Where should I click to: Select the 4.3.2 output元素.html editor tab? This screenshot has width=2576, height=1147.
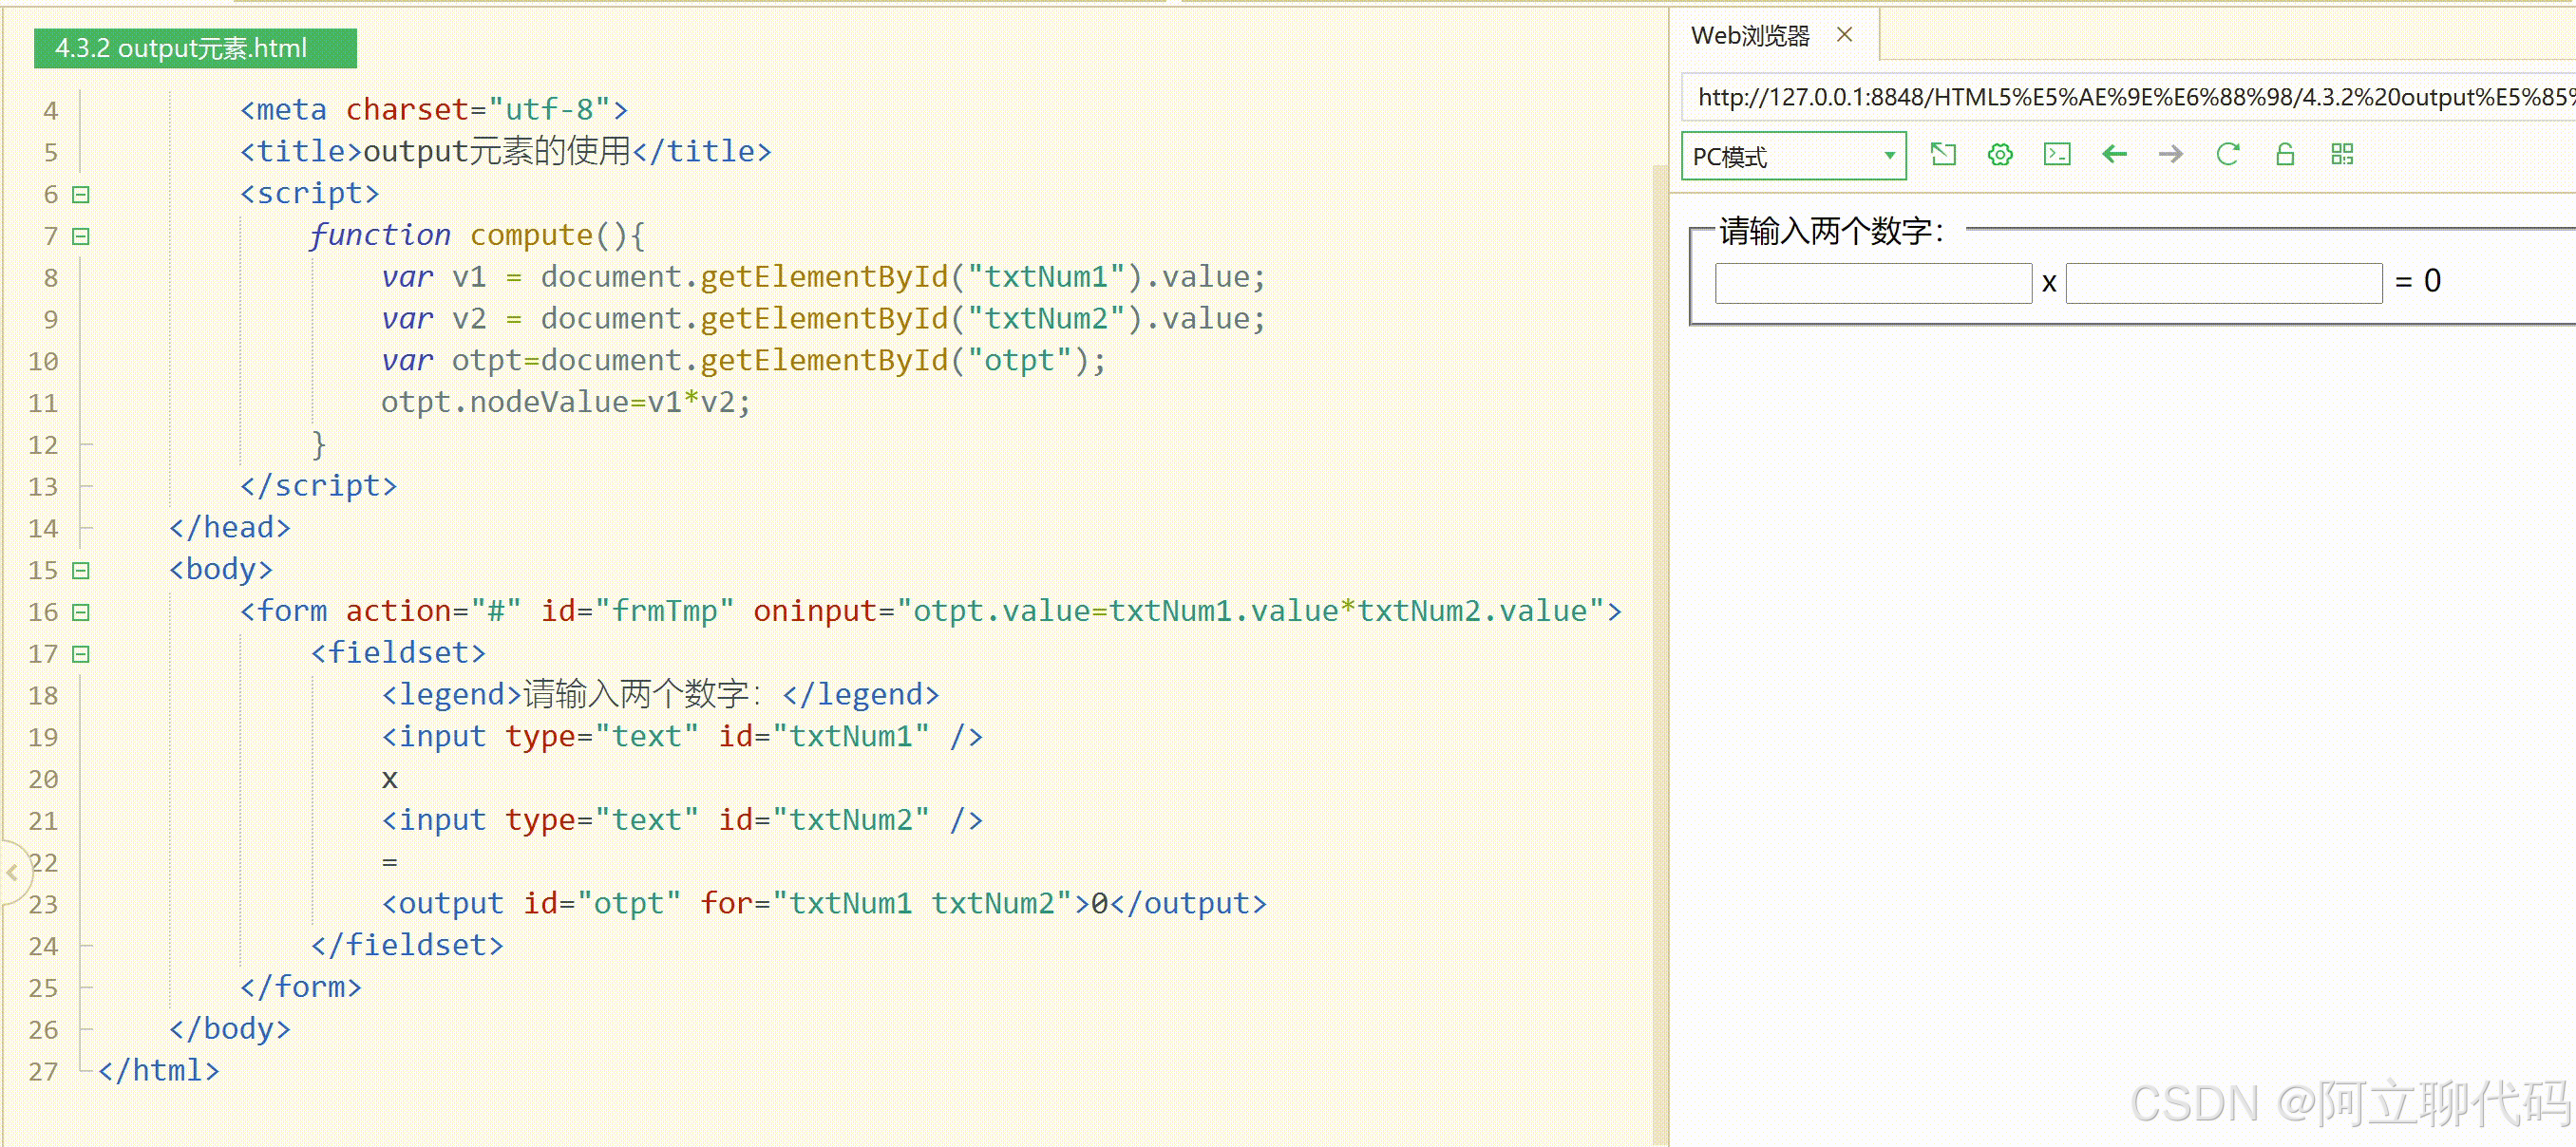click(x=195, y=48)
